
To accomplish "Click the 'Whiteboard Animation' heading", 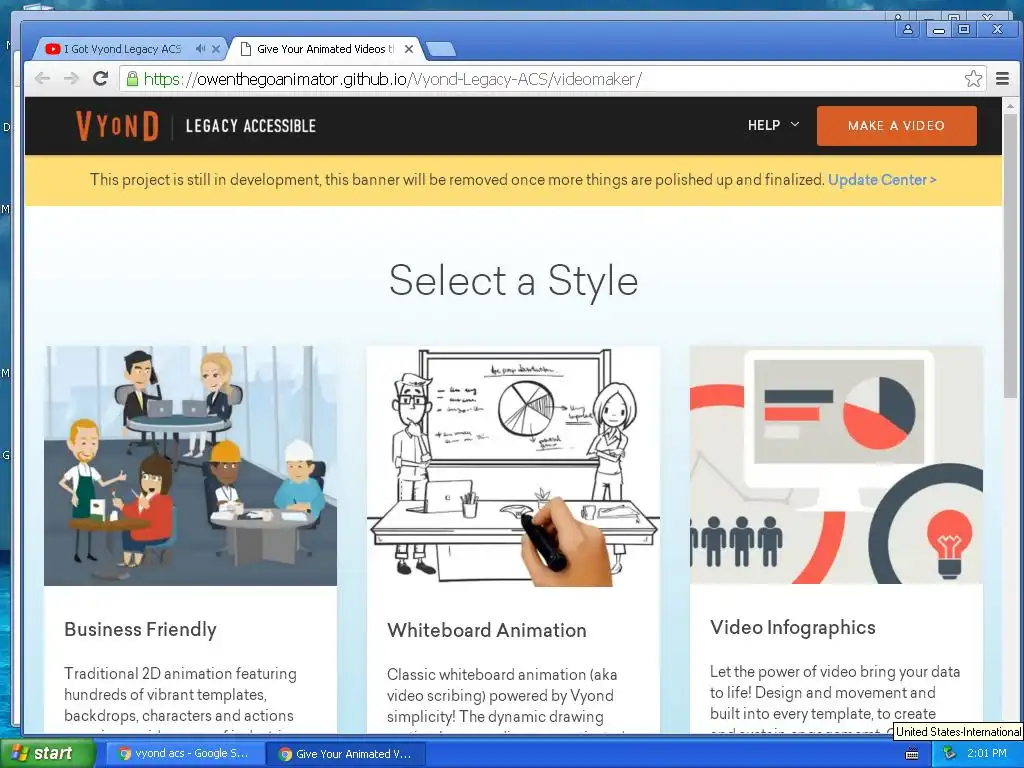I will (x=487, y=630).
